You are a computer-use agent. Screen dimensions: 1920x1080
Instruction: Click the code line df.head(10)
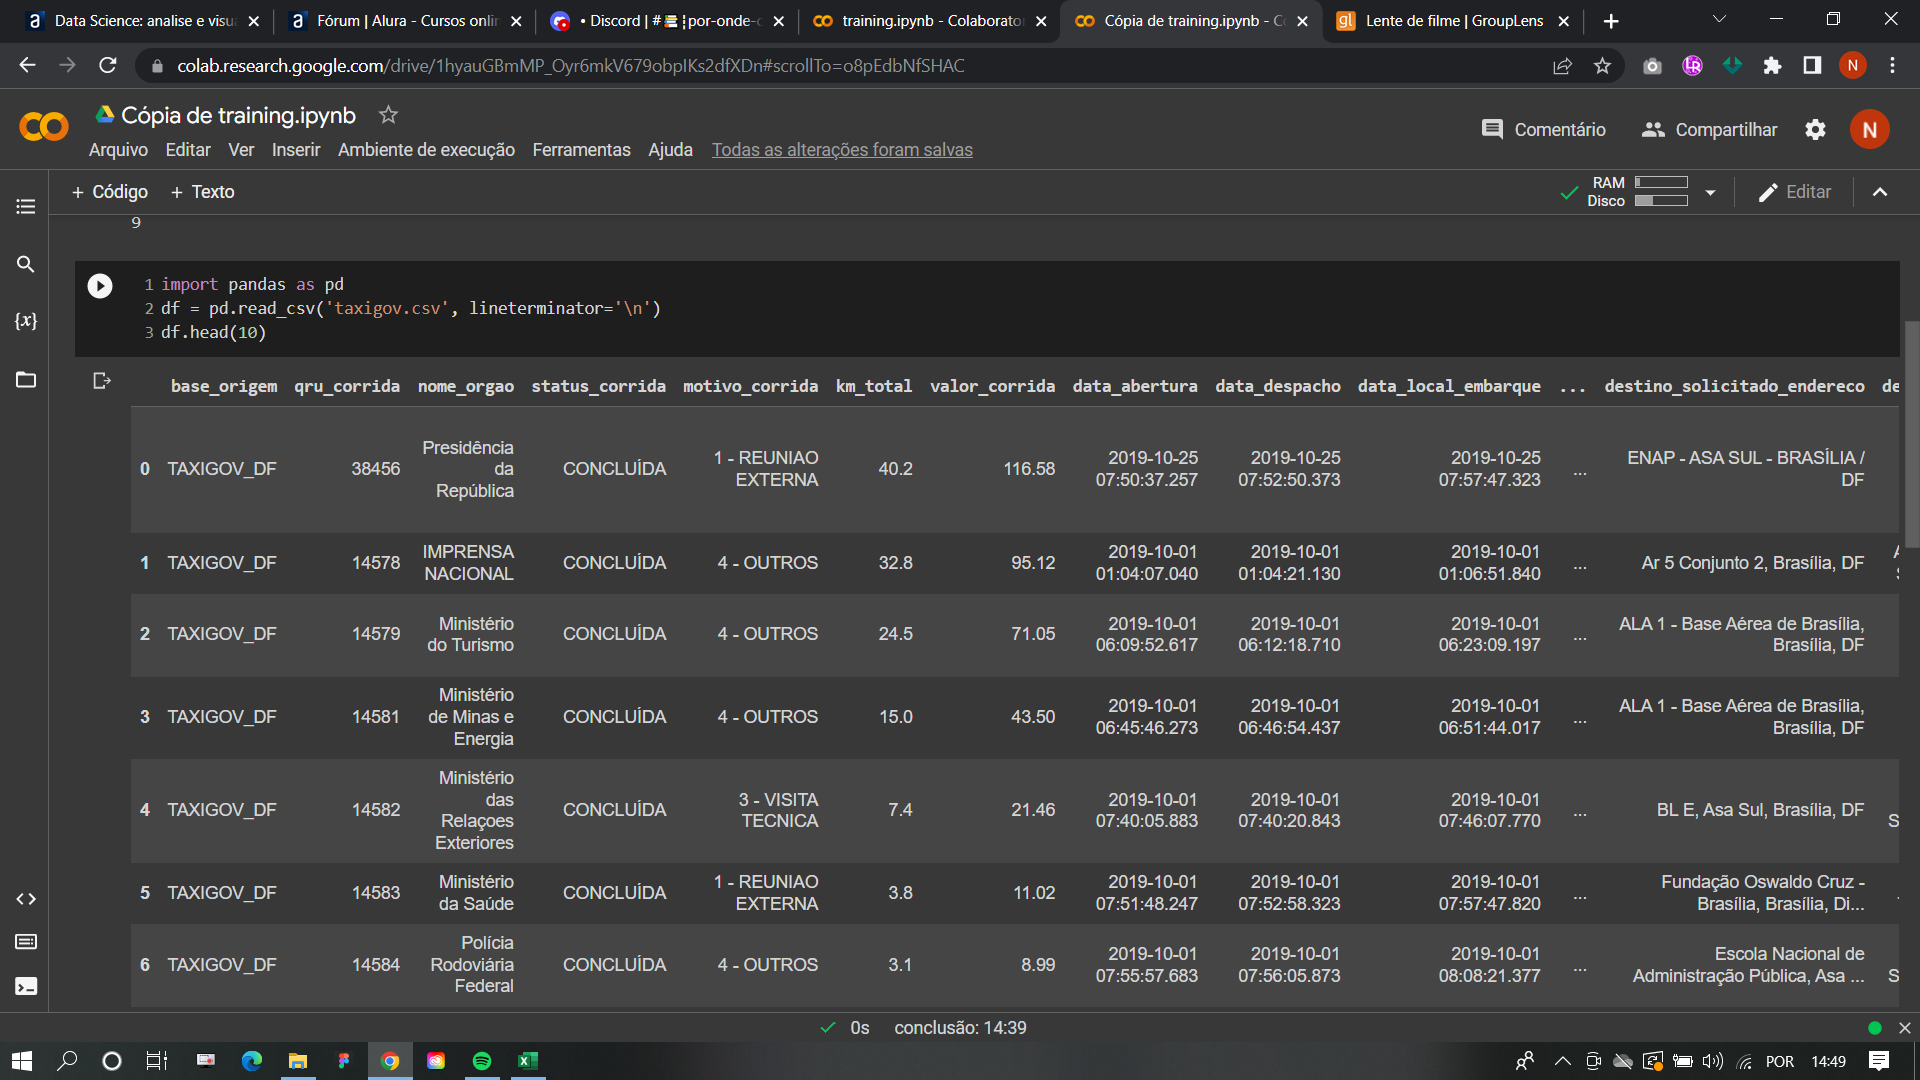tap(213, 332)
